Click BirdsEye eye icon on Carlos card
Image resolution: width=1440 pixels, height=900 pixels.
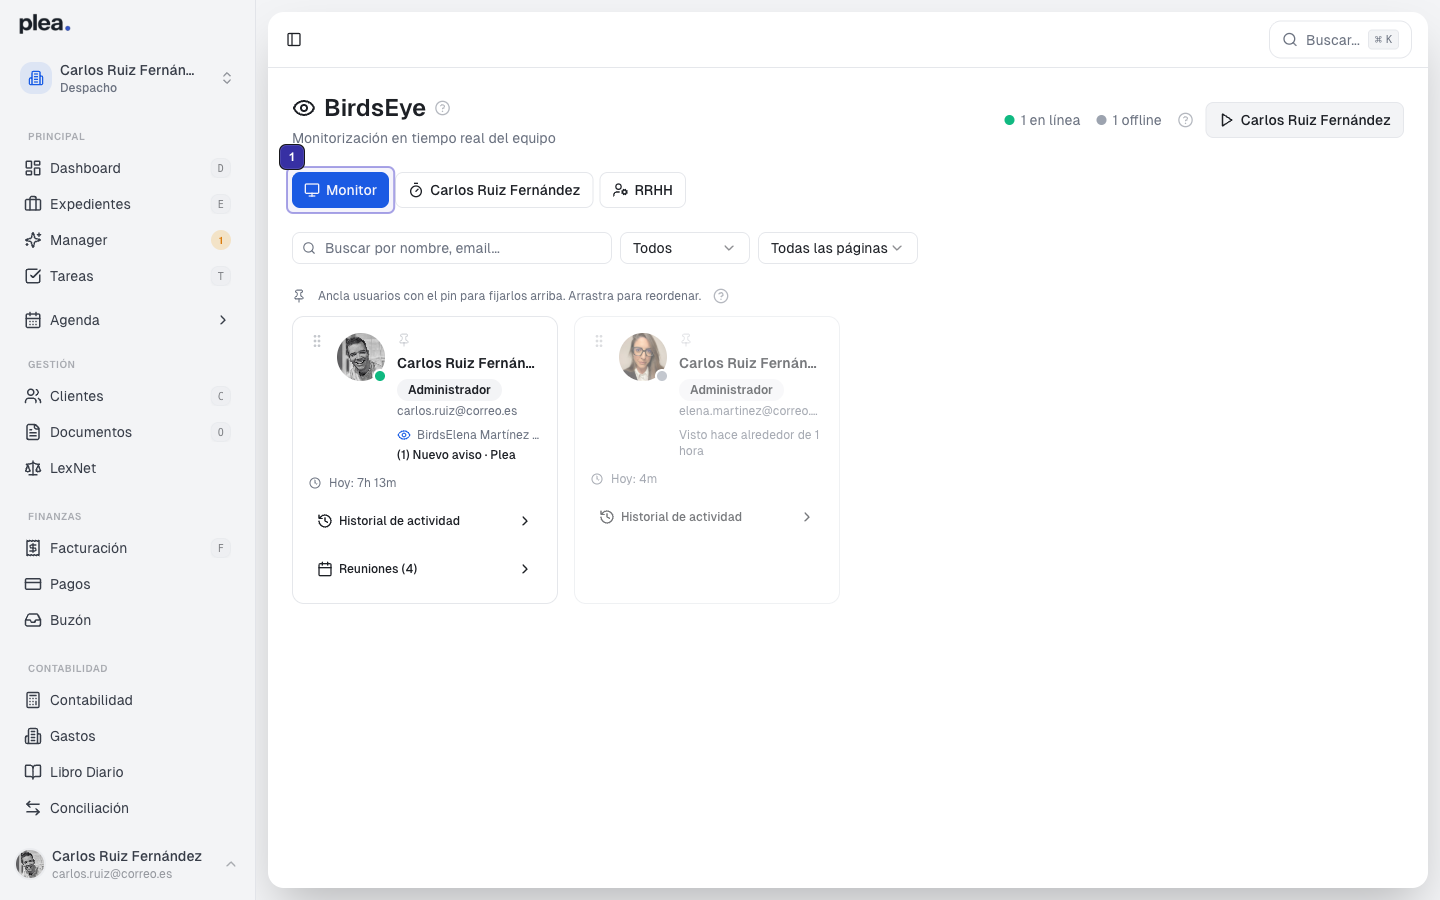point(404,435)
